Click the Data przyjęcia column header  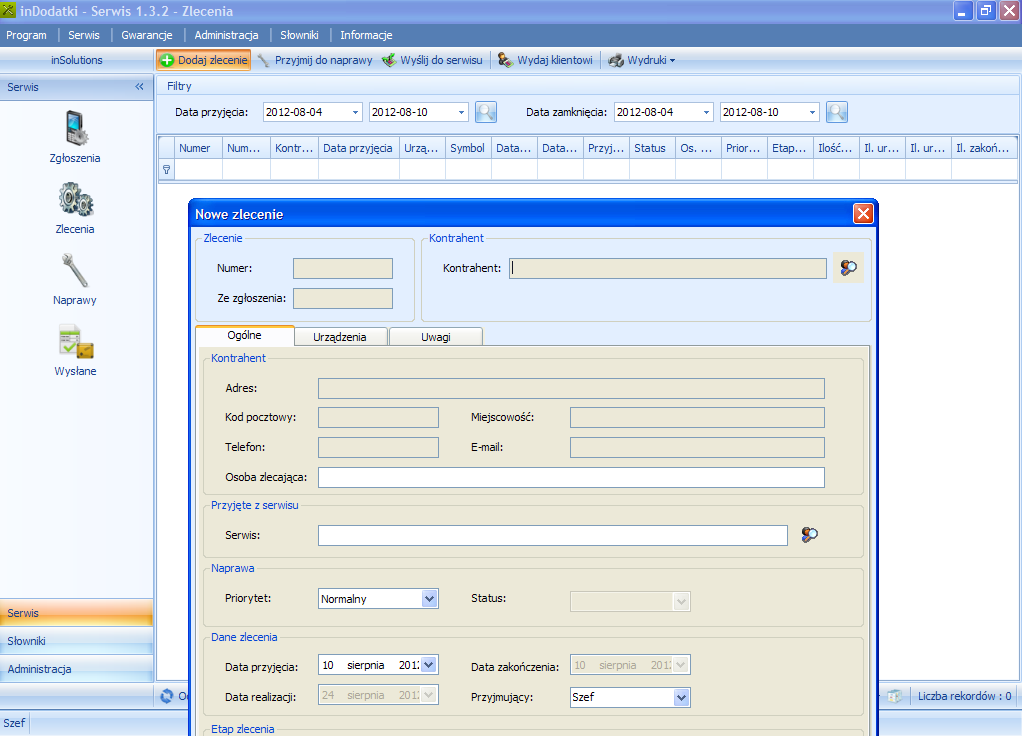pos(358,148)
